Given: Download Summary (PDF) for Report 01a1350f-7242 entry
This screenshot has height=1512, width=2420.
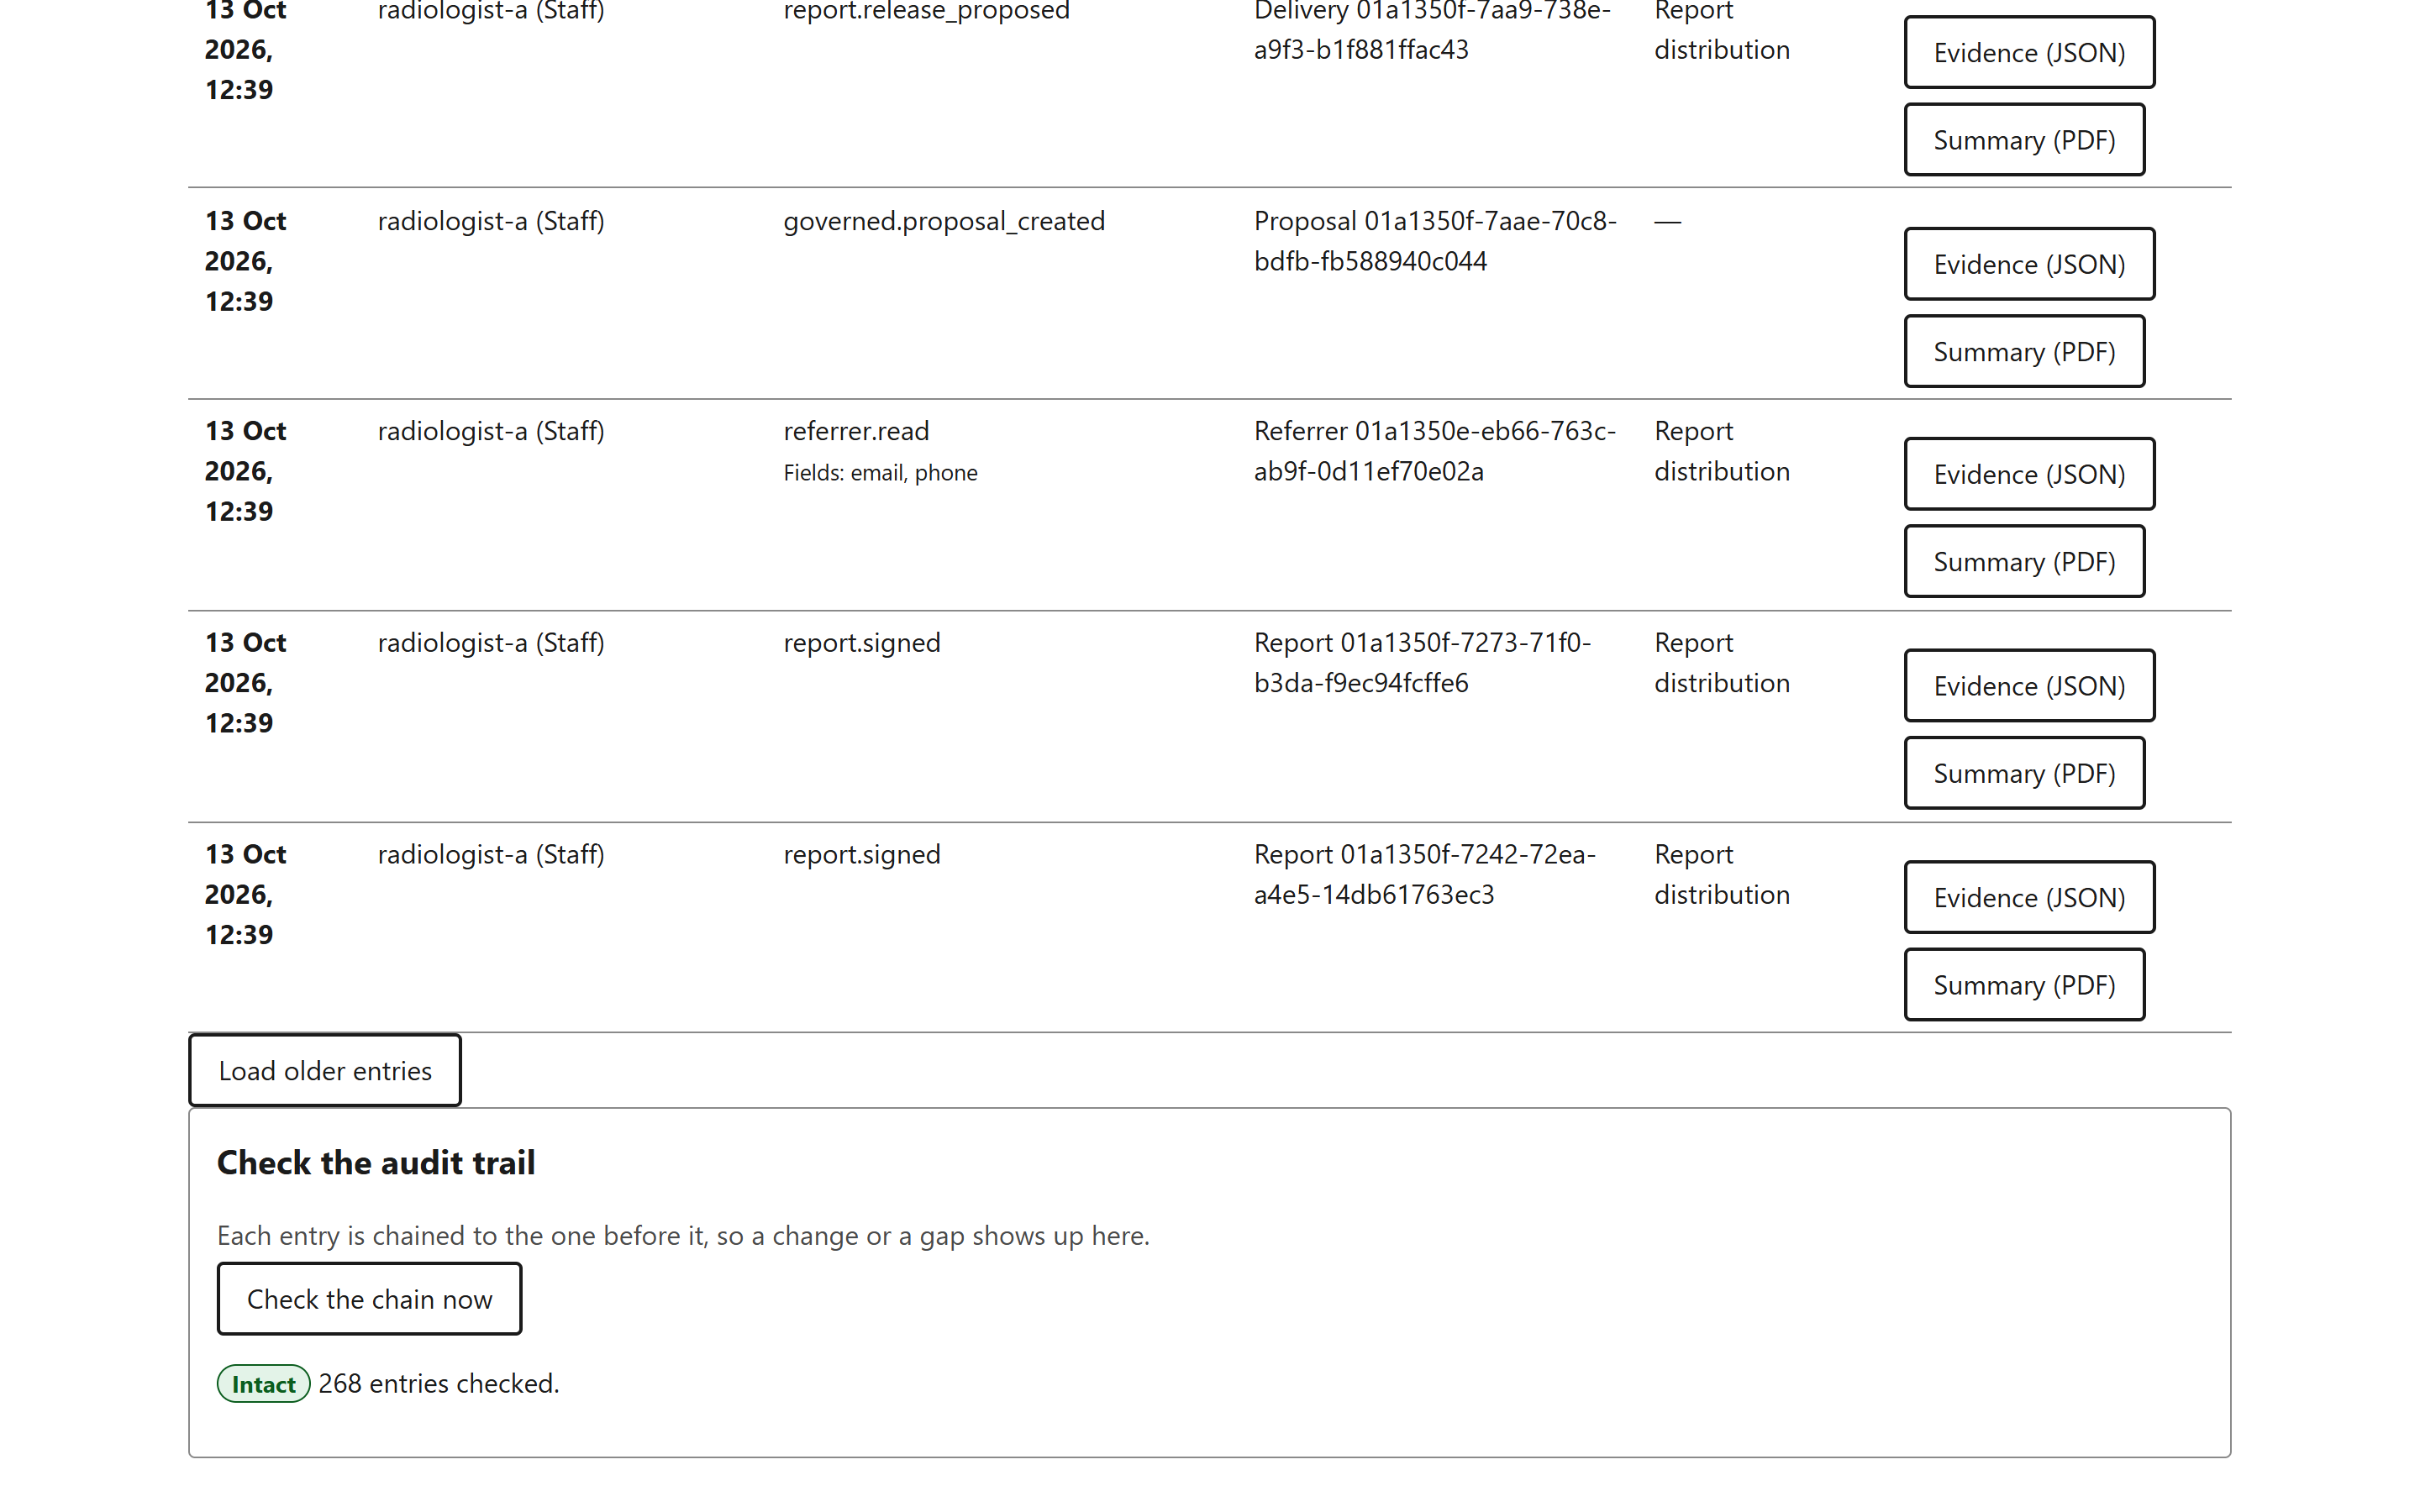Looking at the screenshot, I should pos(2024,985).
